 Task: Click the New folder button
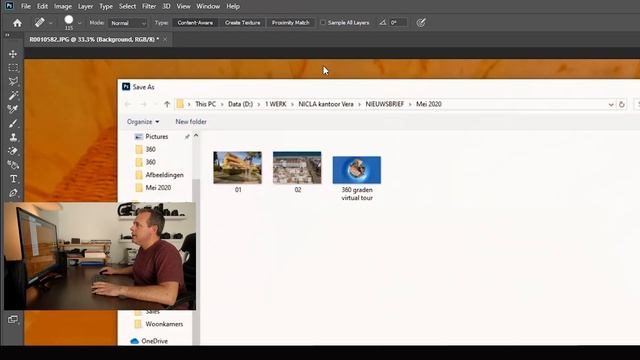tap(191, 122)
